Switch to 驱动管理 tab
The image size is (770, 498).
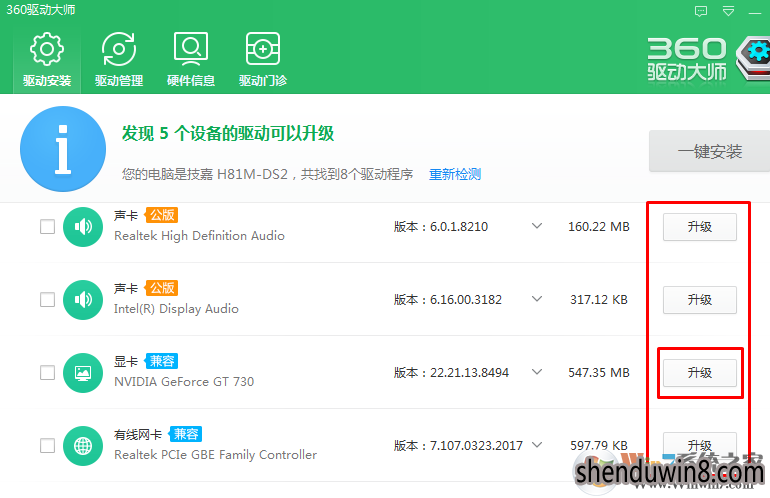pyautogui.click(x=118, y=60)
